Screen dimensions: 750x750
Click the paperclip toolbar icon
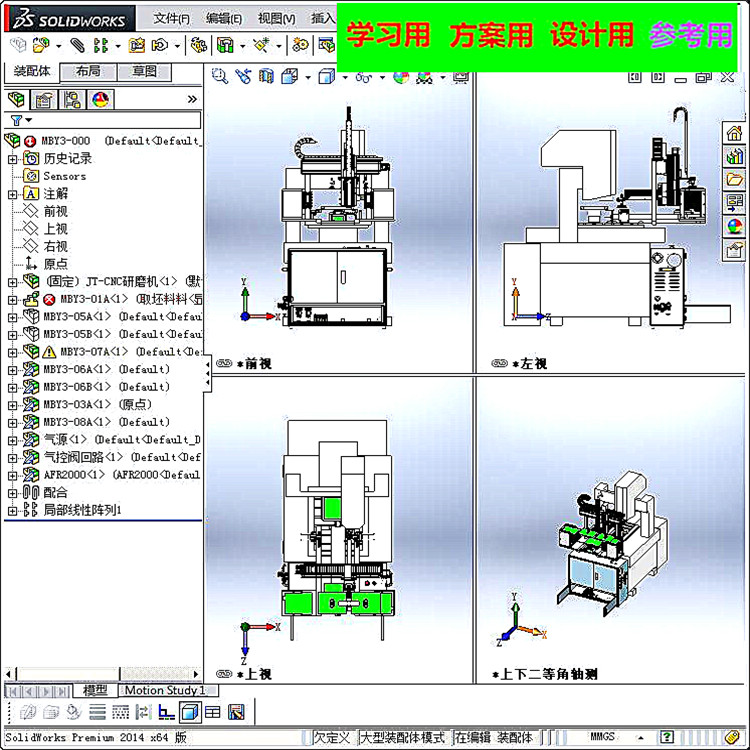pos(77,45)
